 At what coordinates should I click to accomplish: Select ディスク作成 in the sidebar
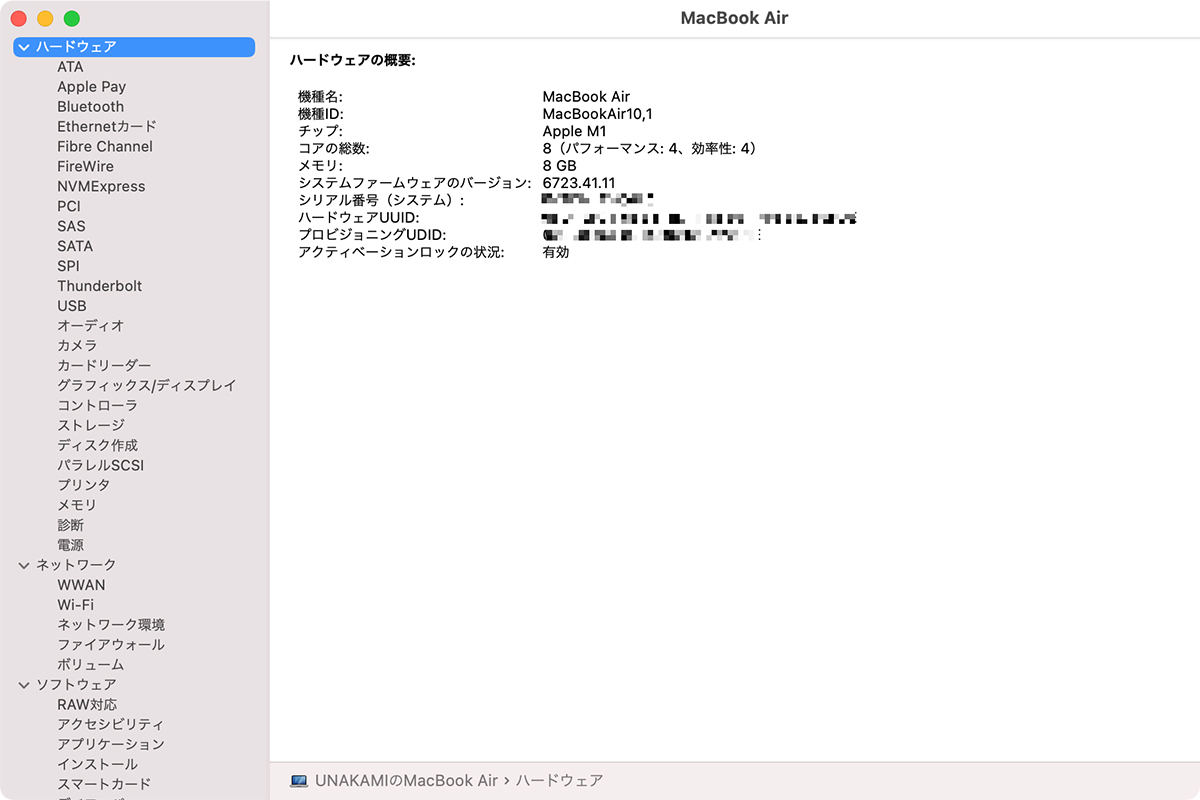[x=97, y=446]
